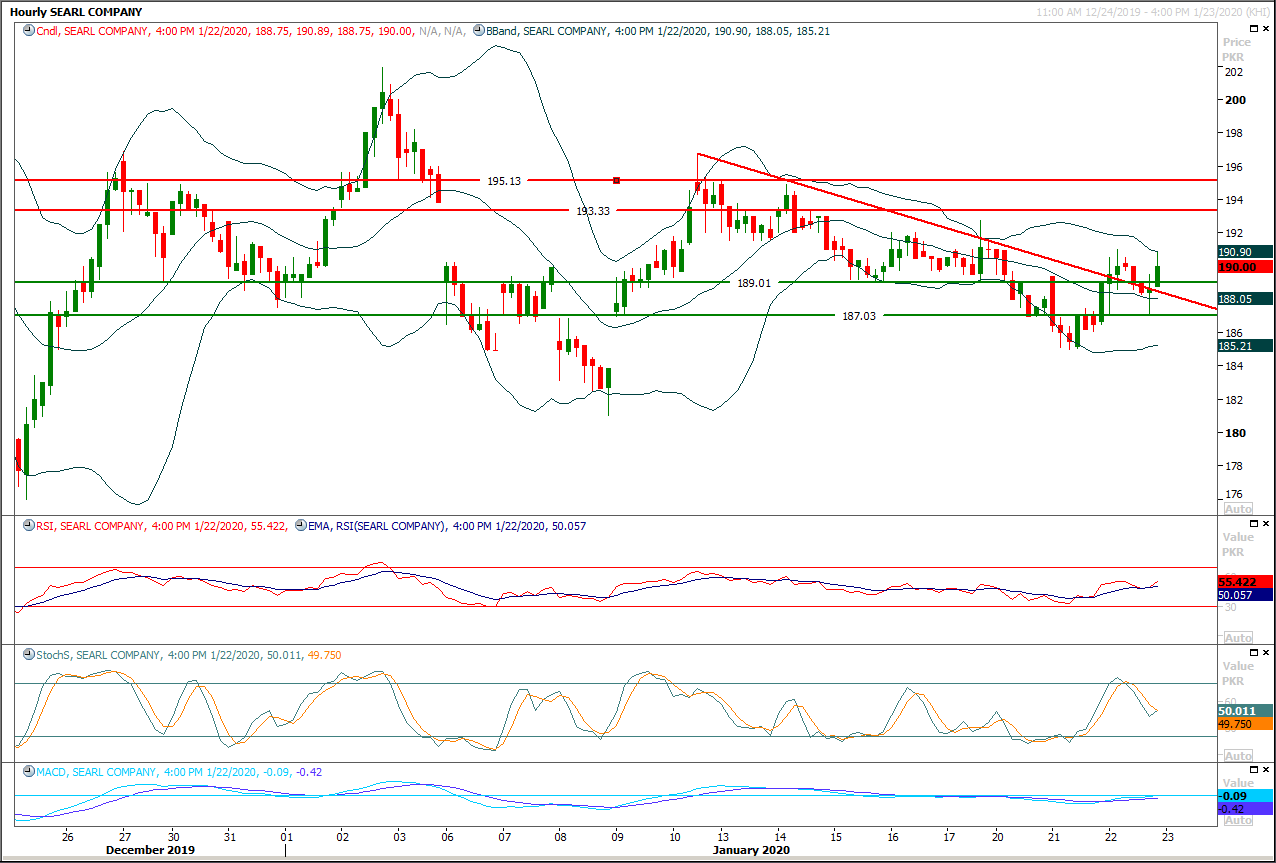Click the square handle on the 195.13 line
This screenshot has width=1276, height=863.
tap(616, 180)
